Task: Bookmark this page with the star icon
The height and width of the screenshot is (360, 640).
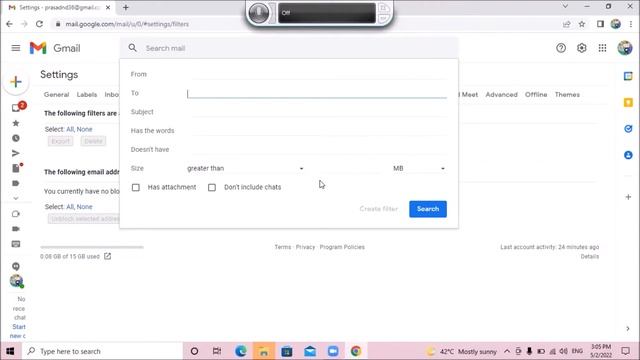Action: tap(582, 24)
